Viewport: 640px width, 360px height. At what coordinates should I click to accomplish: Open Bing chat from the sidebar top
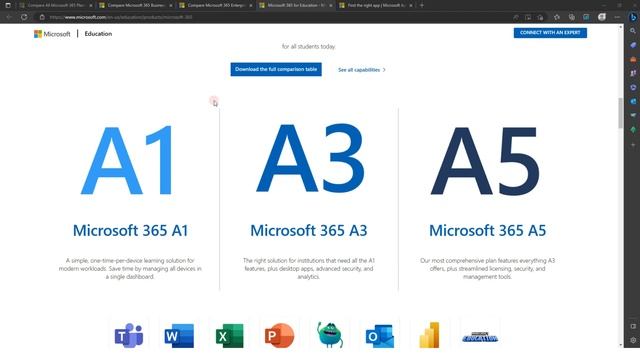[x=633, y=17]
